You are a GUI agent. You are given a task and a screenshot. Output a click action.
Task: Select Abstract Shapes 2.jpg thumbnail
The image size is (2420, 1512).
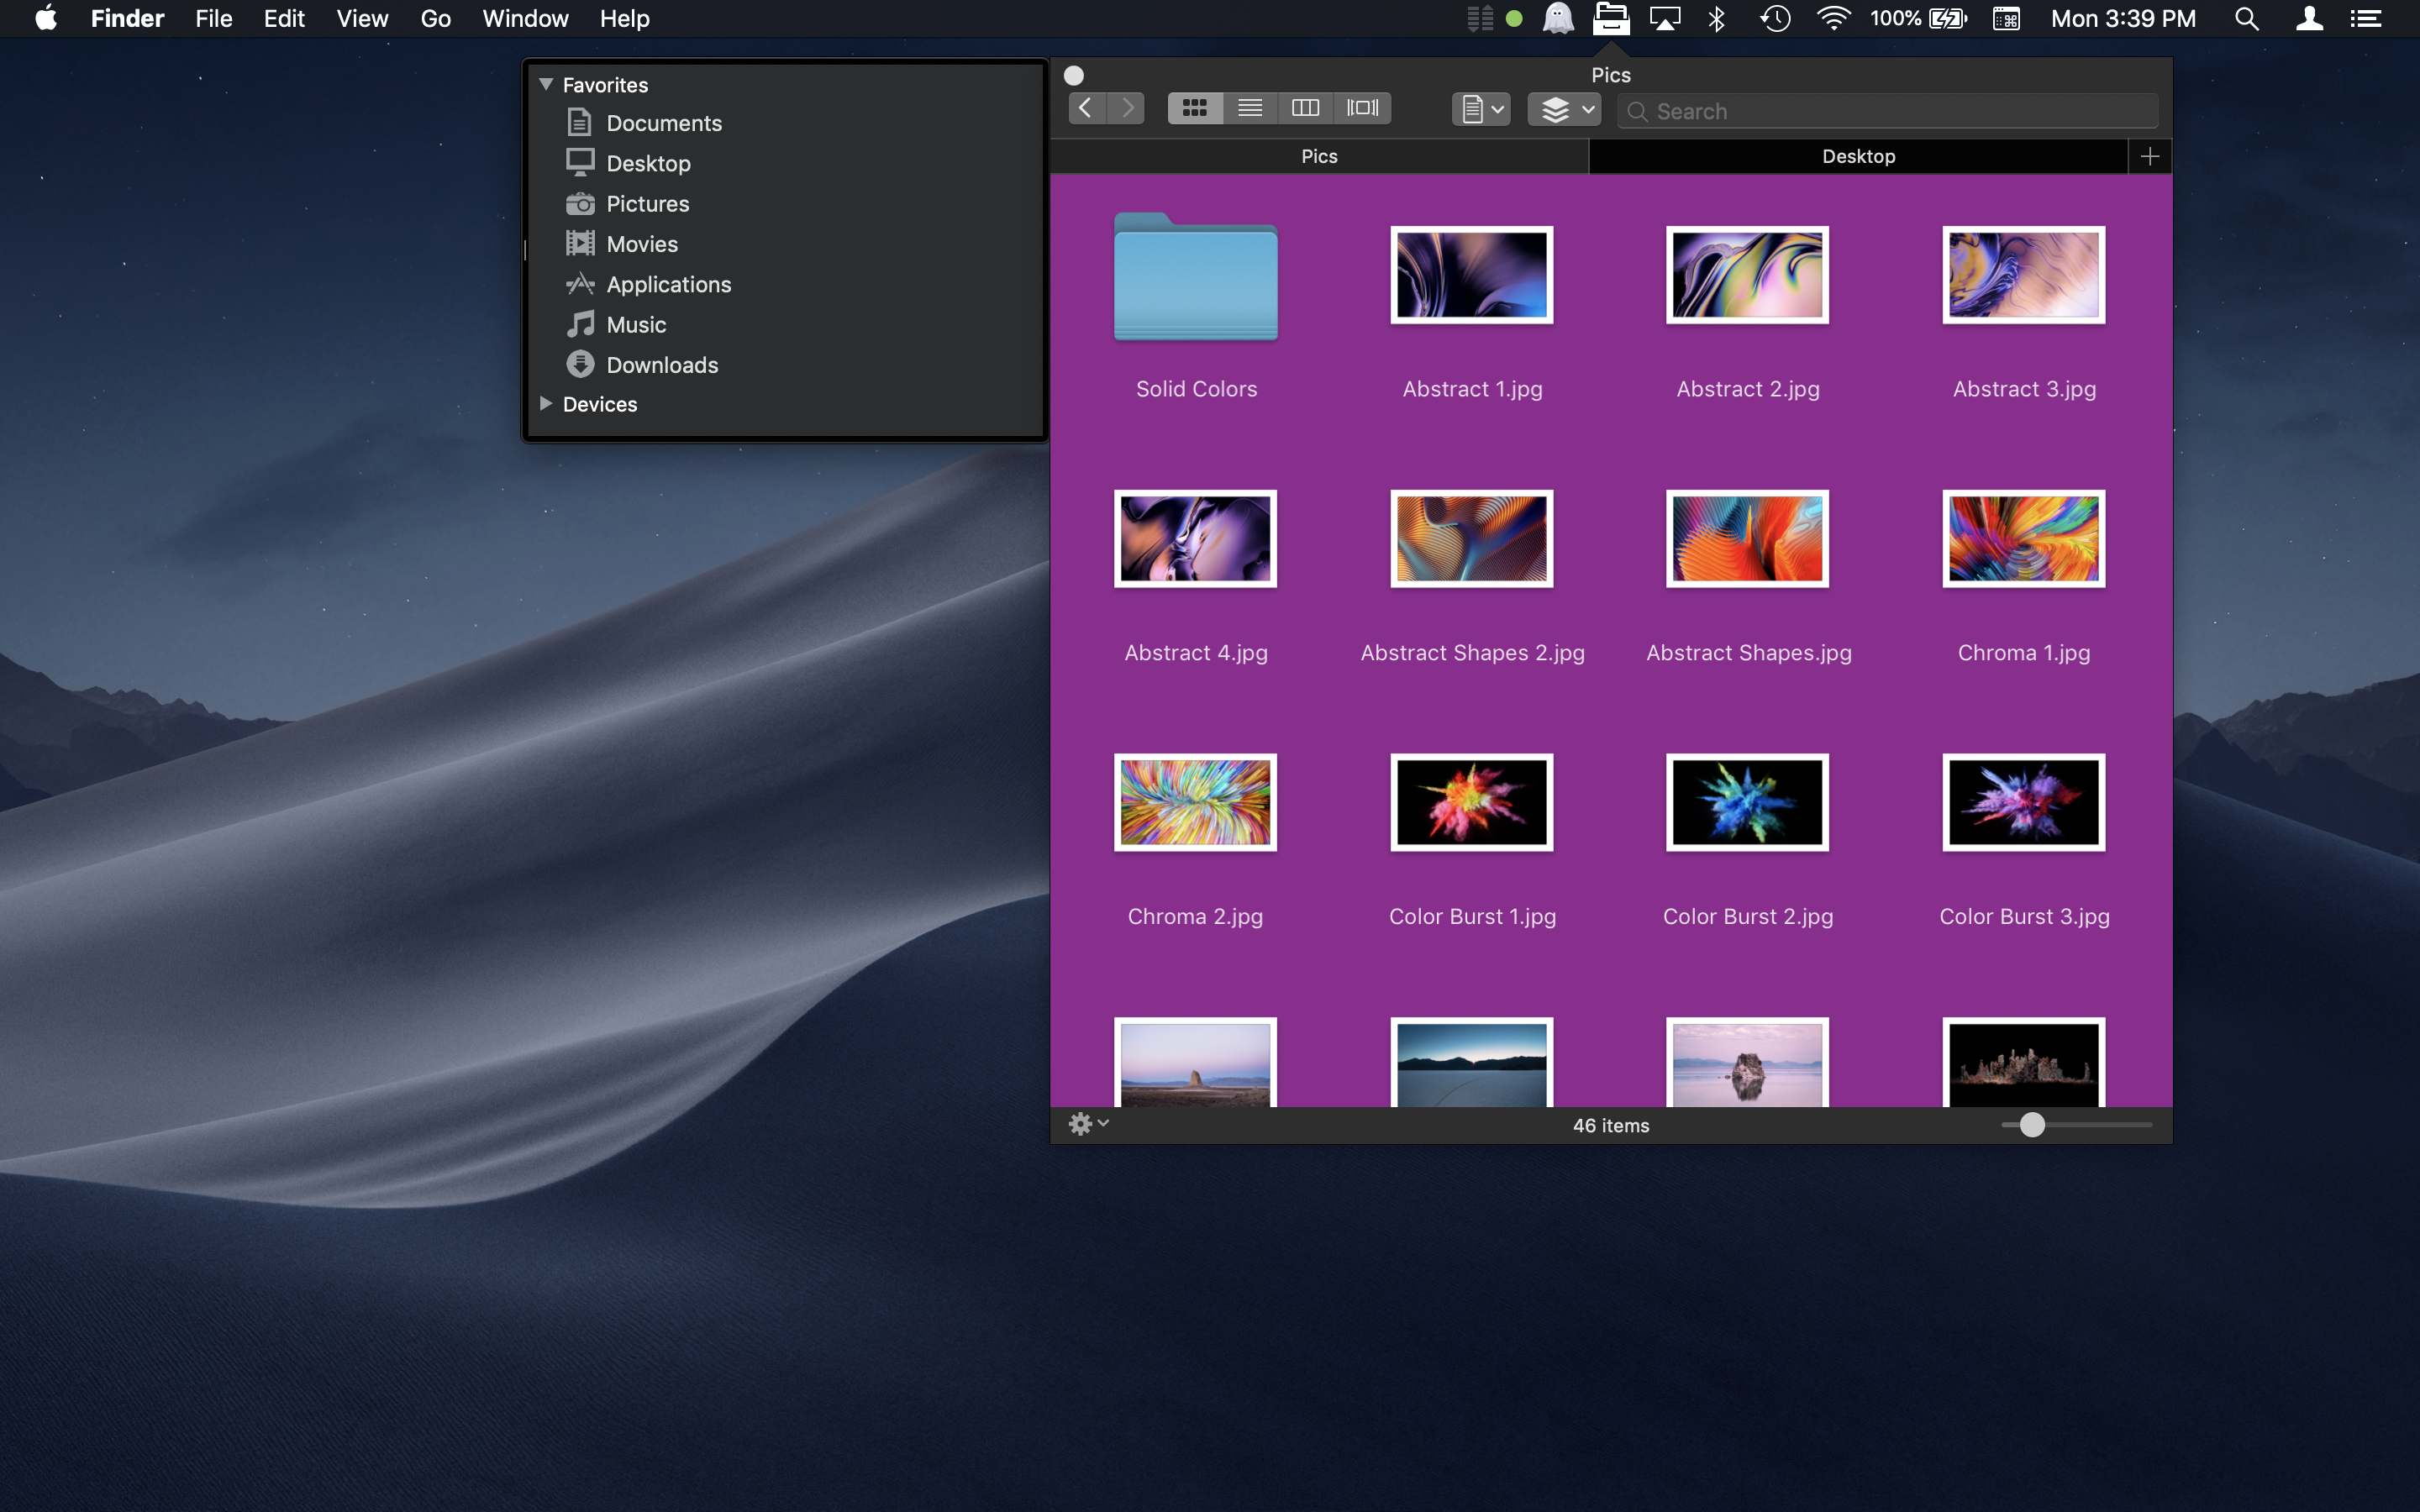coord(1472,539)
